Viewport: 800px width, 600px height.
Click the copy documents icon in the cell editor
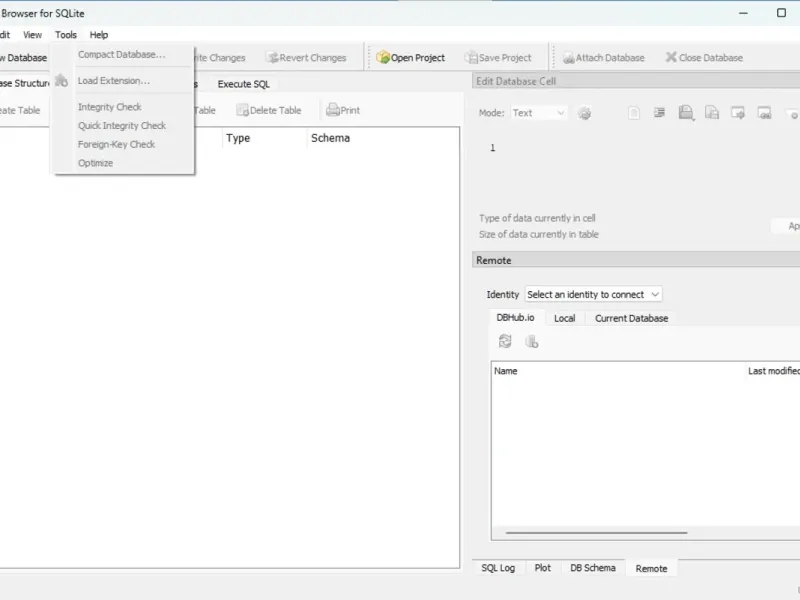point(712,112)
